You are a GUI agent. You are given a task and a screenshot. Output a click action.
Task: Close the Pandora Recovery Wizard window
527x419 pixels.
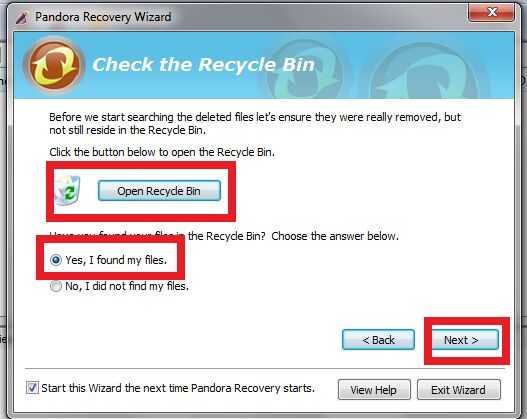click(x=491, y=12)
